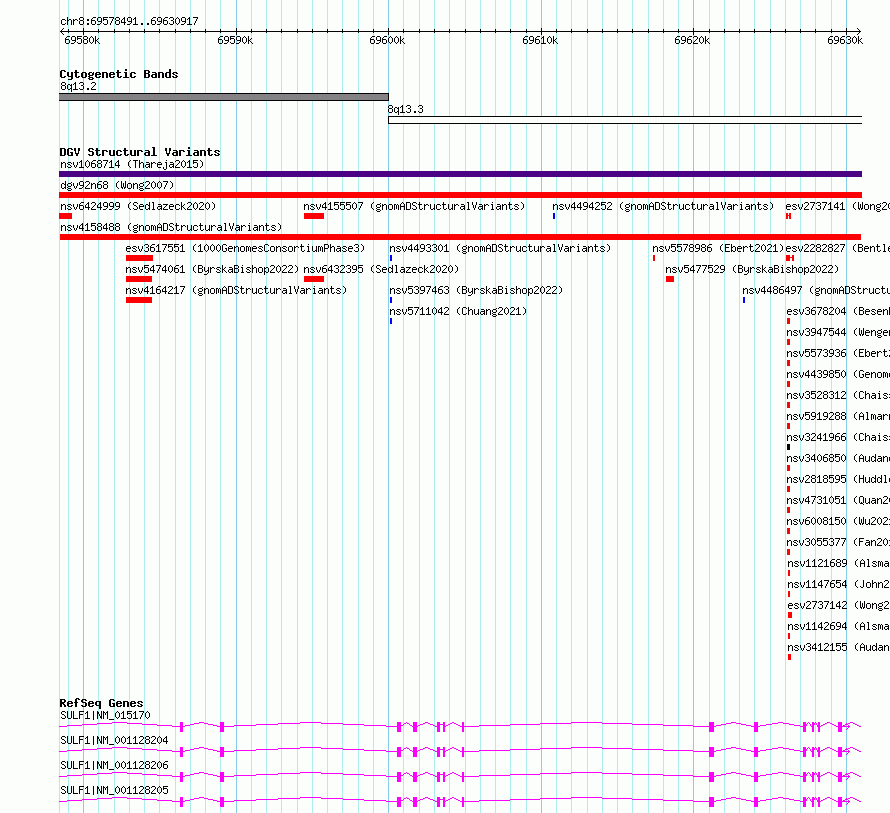Click the nsv1142694 variant label
This screenshot has height=813, width=890.
click(838, 626)
